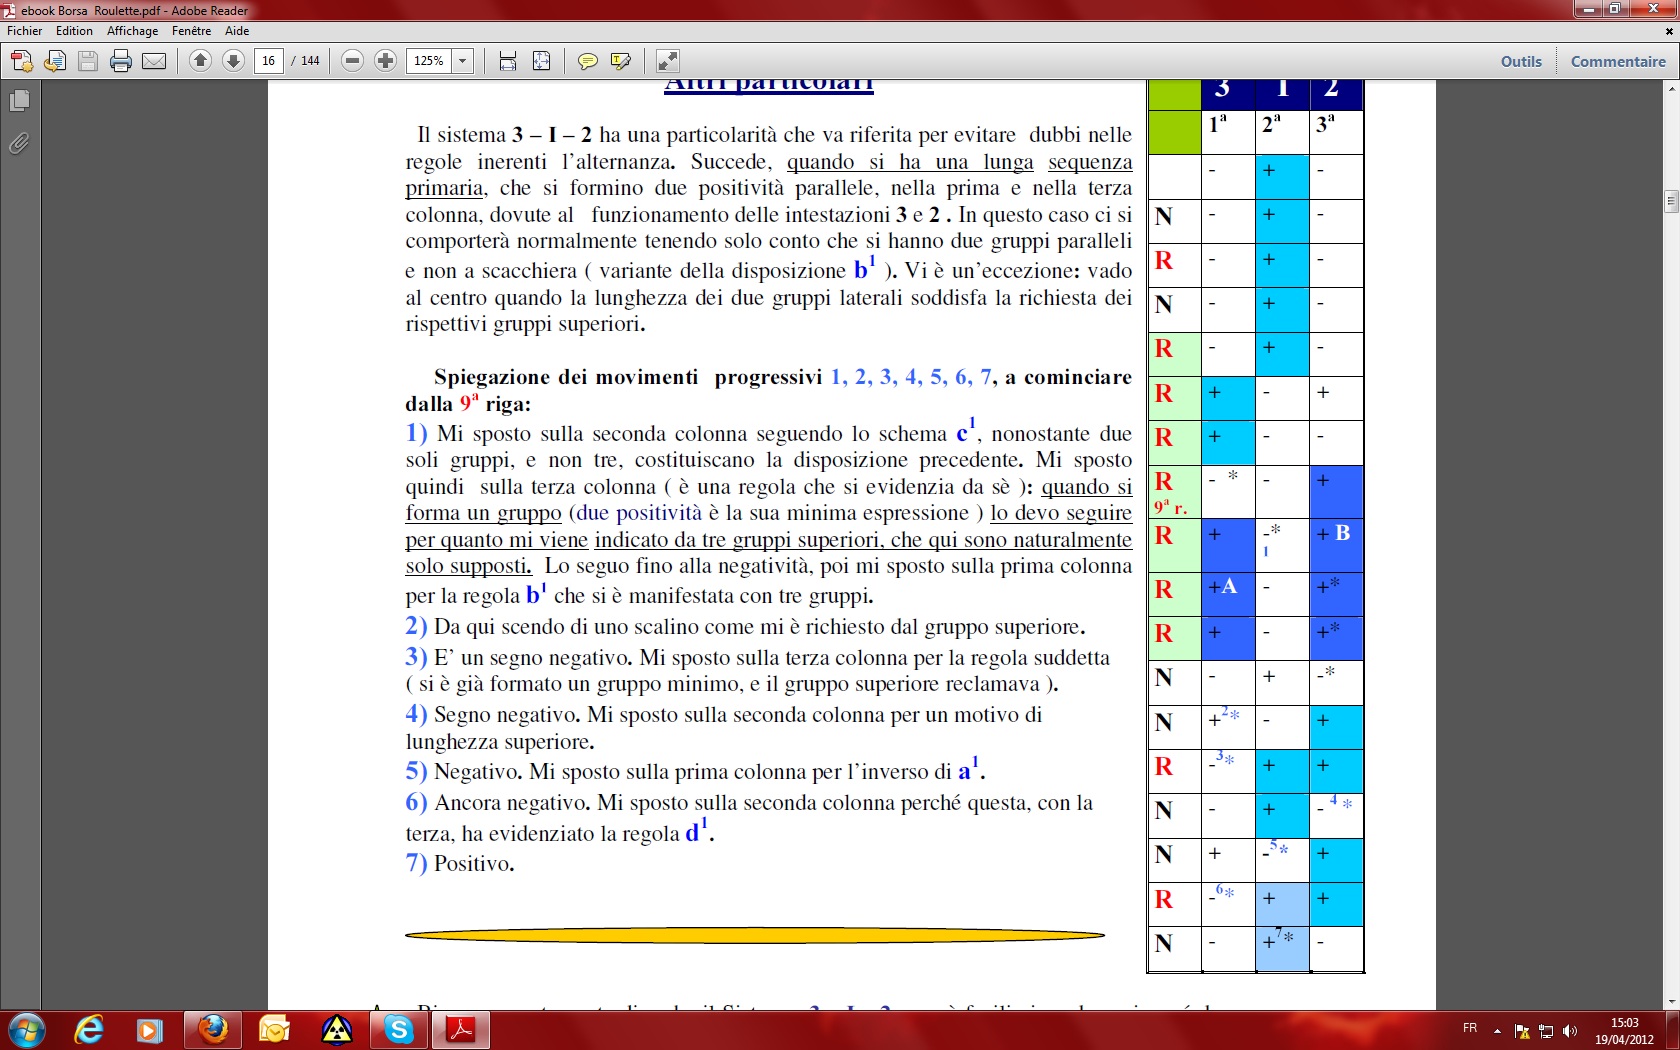Open the Affichage menu
The width and height of the screenshot is (1680, 1050).
[133, 31]
